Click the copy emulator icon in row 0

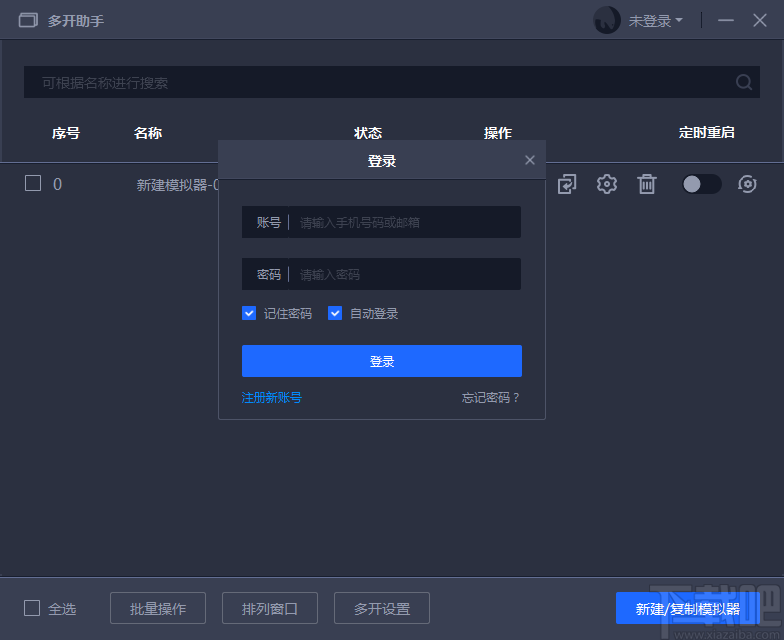(567, 184)
